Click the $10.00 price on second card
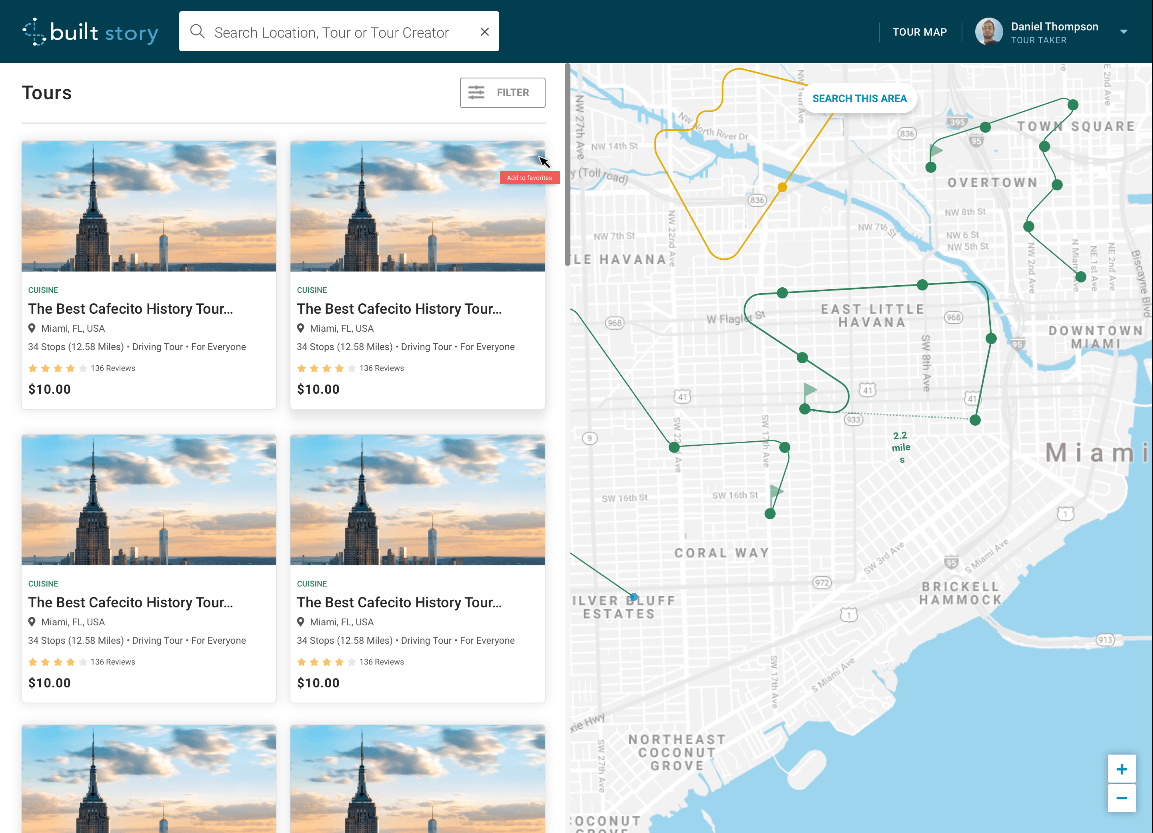Viewport: 1153px width, 833px height. click(318, 390)
